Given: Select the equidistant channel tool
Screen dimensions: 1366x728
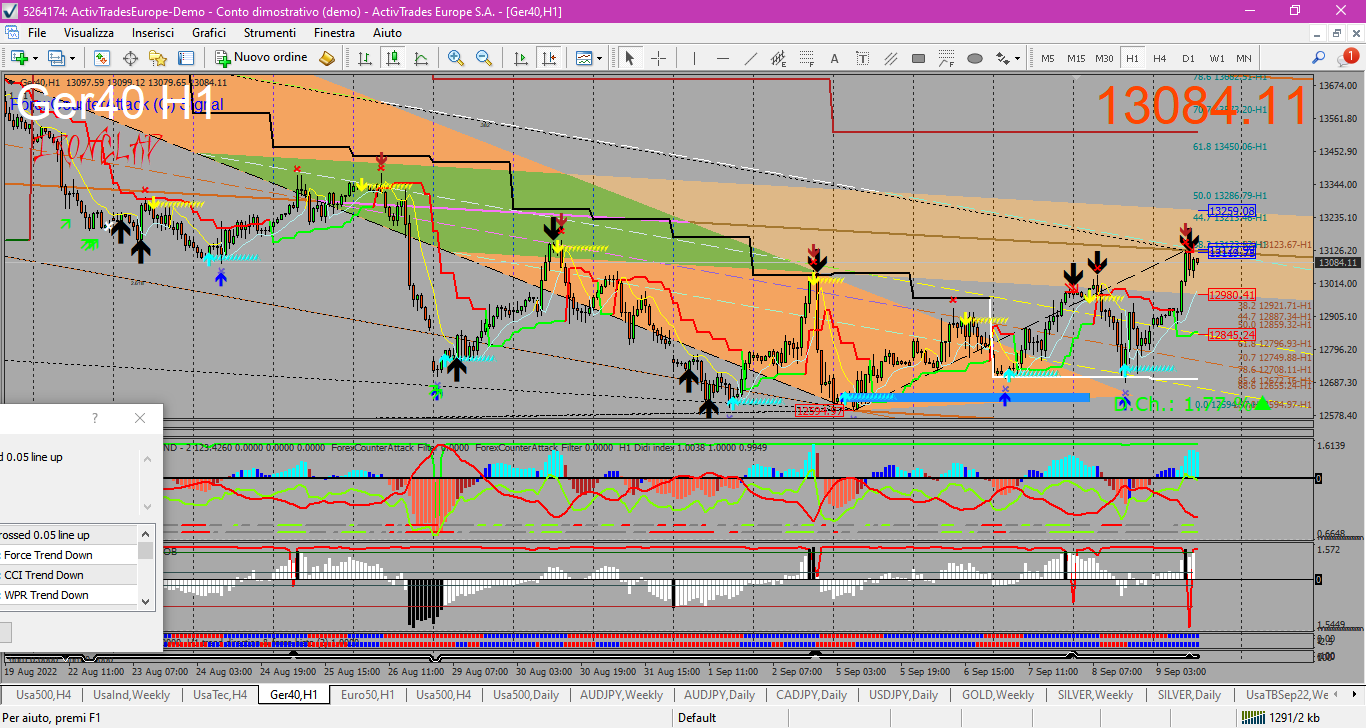Looking at the screenshot, I should tap(779, 58).
